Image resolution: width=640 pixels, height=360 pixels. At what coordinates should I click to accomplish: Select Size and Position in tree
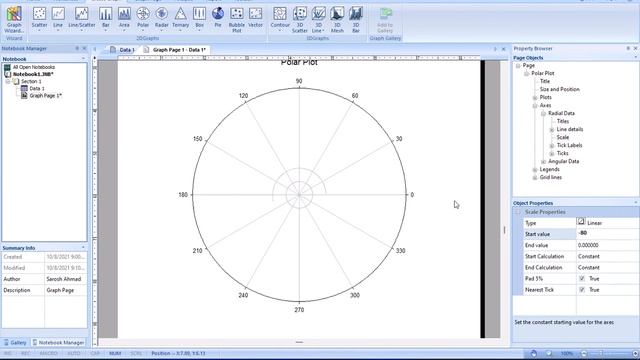[559, 89]
